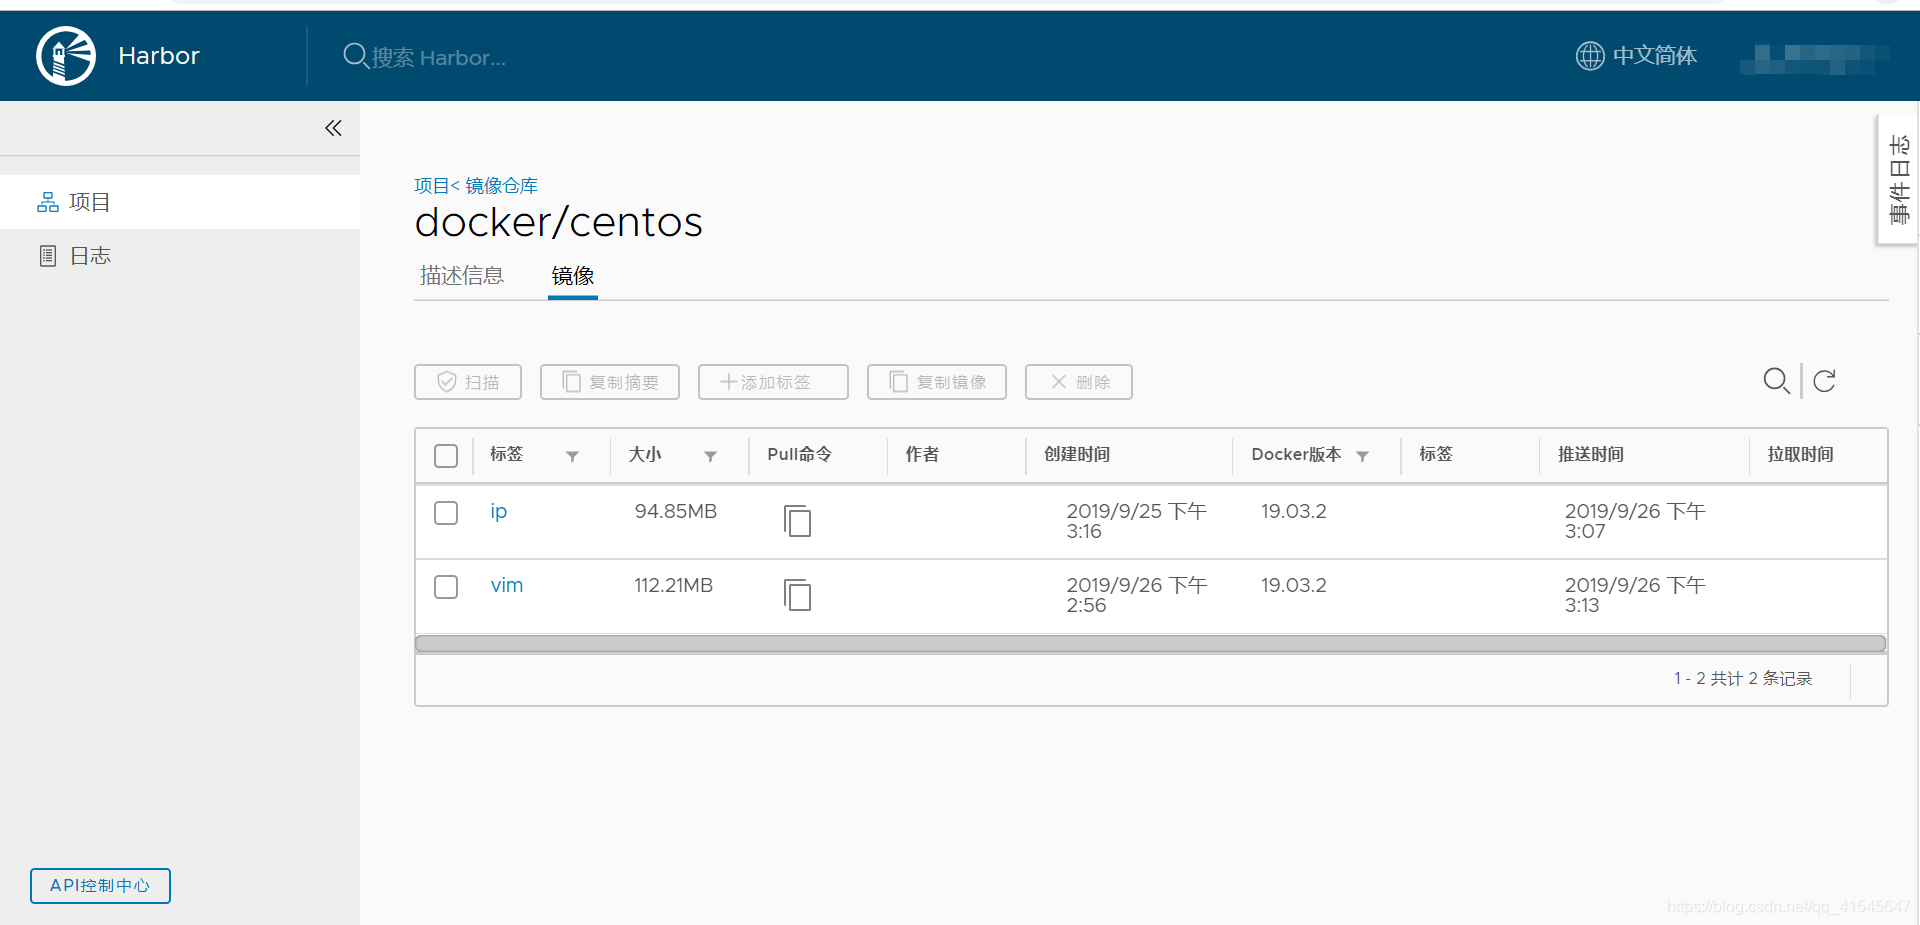Copy pull command for ip tag
This screenshot has height=925, width=1920.
point(797,521)
